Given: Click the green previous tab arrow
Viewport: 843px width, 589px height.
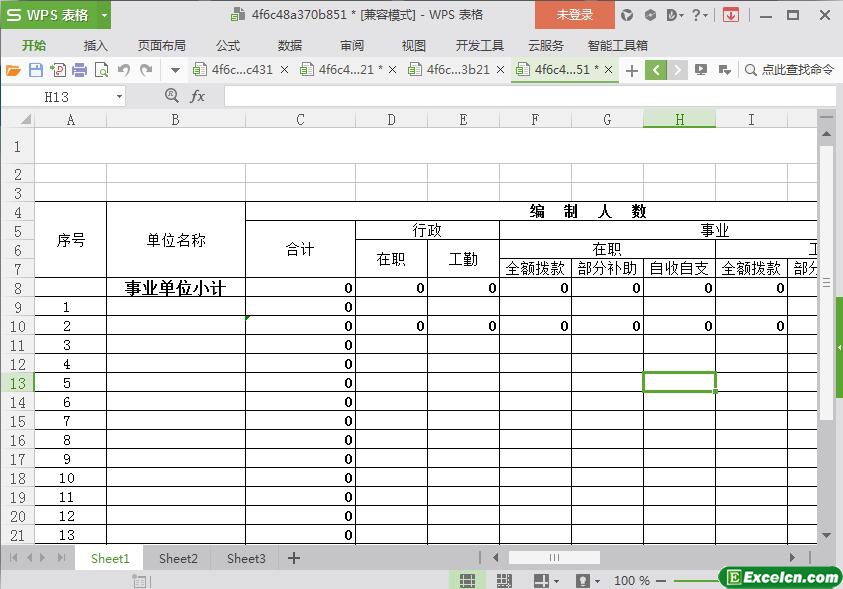Looking at the screenshot, I should click(656, 70).
